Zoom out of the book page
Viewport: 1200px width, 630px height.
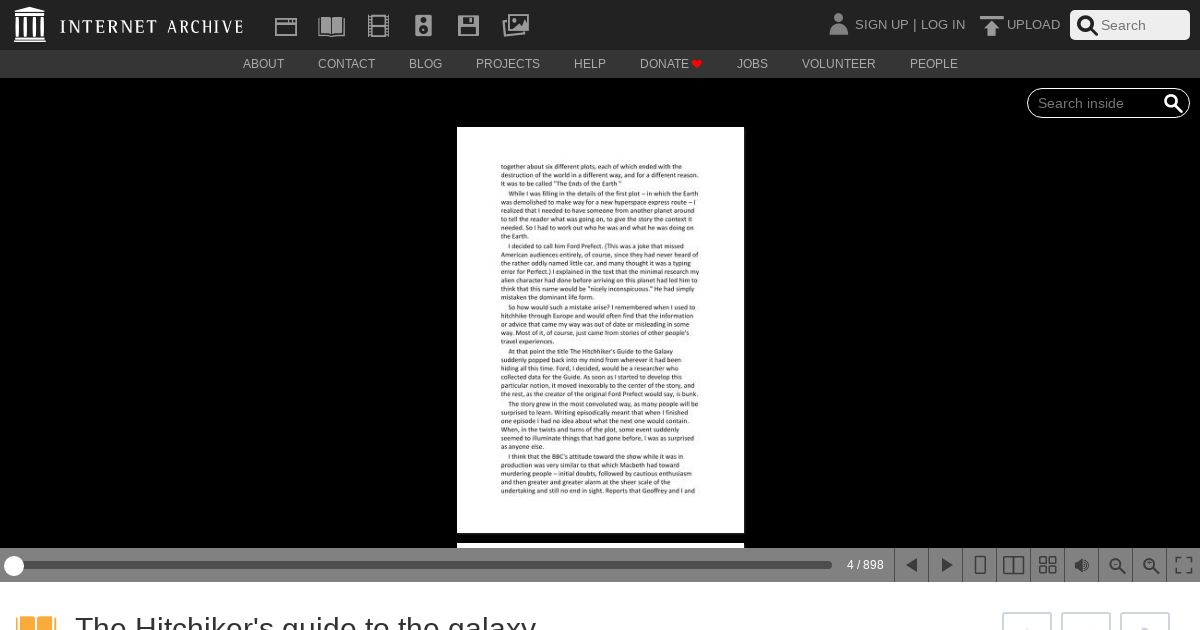point(1116,565)
